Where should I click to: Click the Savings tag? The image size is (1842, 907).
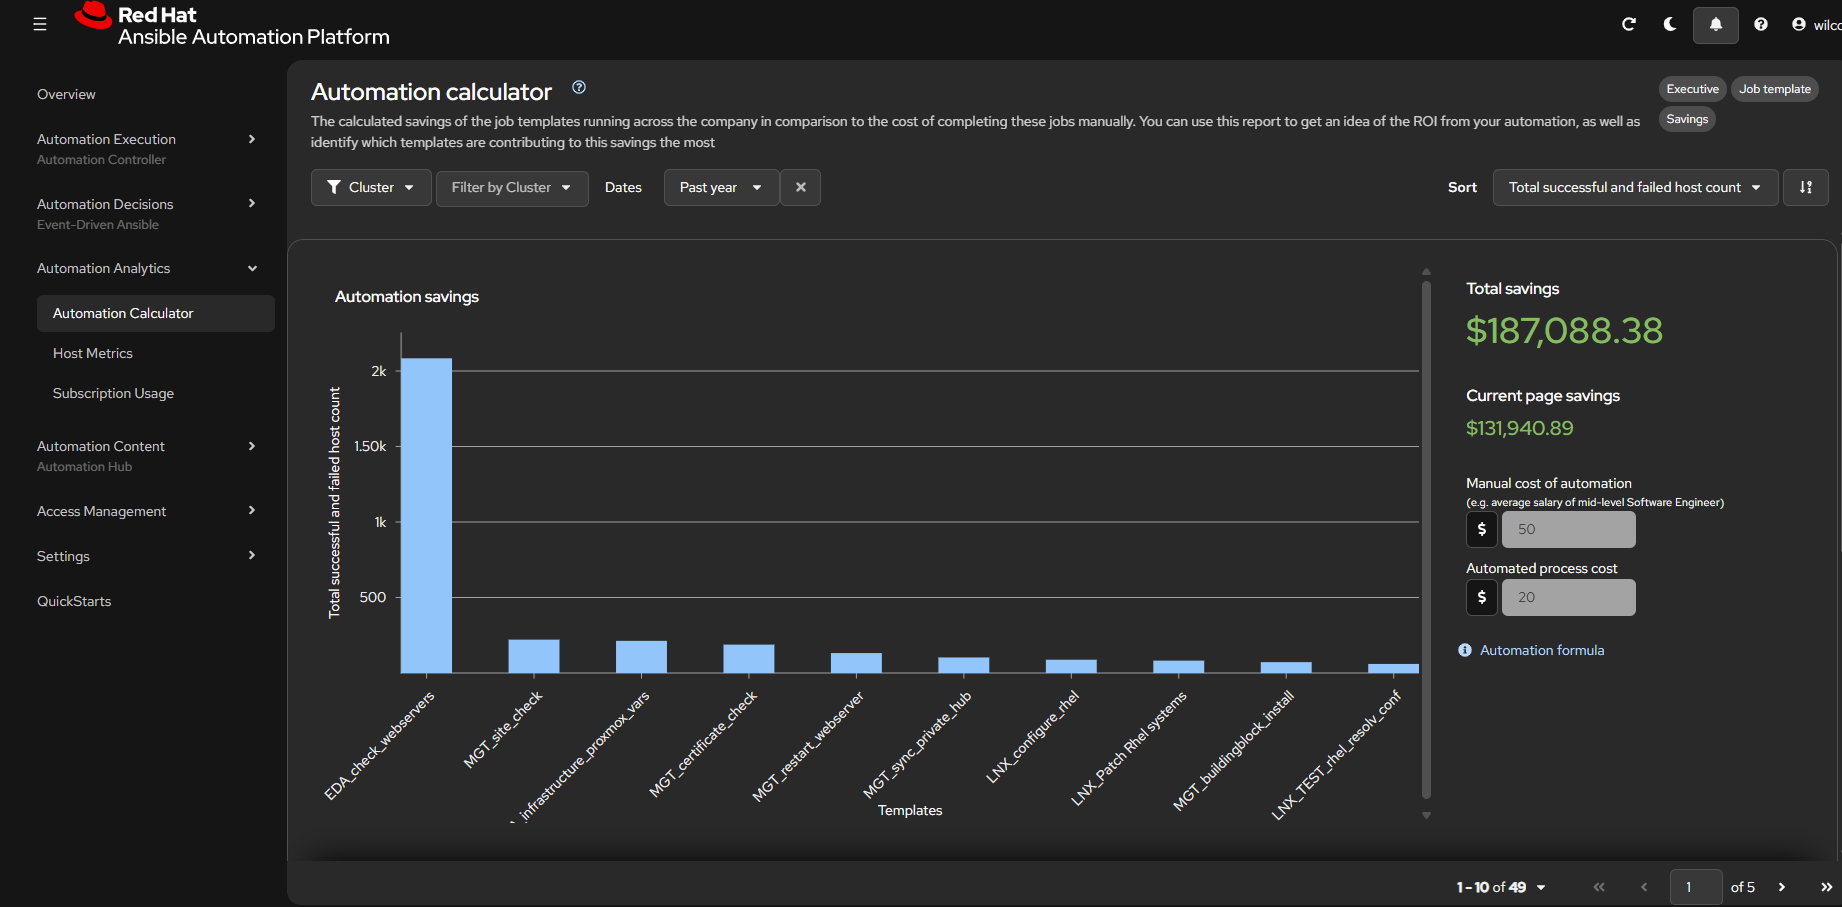click(1687, 119)
